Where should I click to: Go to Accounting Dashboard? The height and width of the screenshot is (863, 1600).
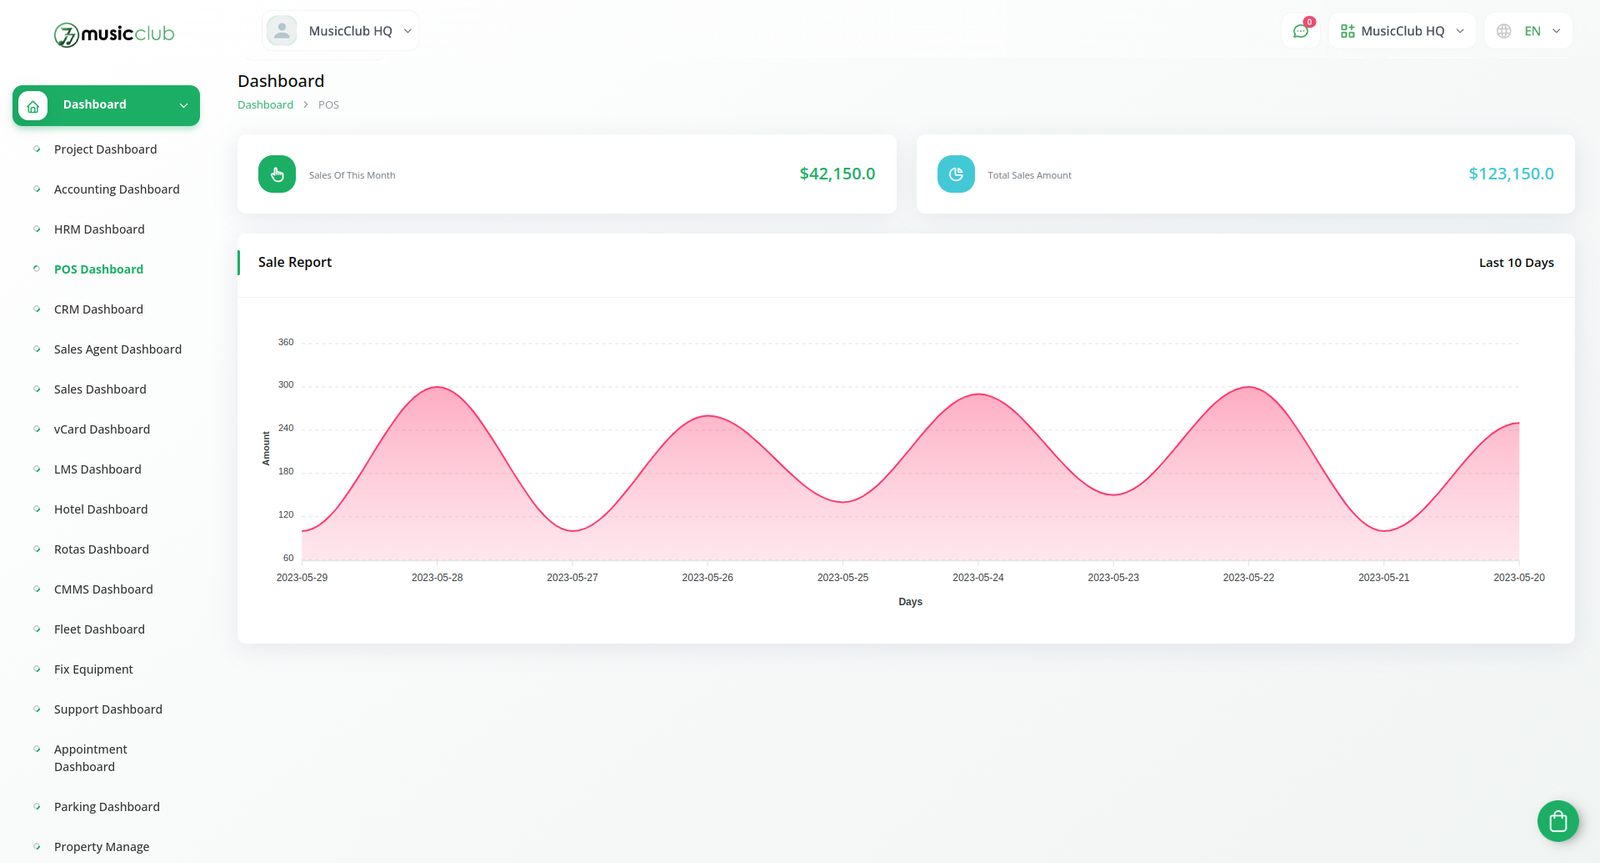[117, 189]
